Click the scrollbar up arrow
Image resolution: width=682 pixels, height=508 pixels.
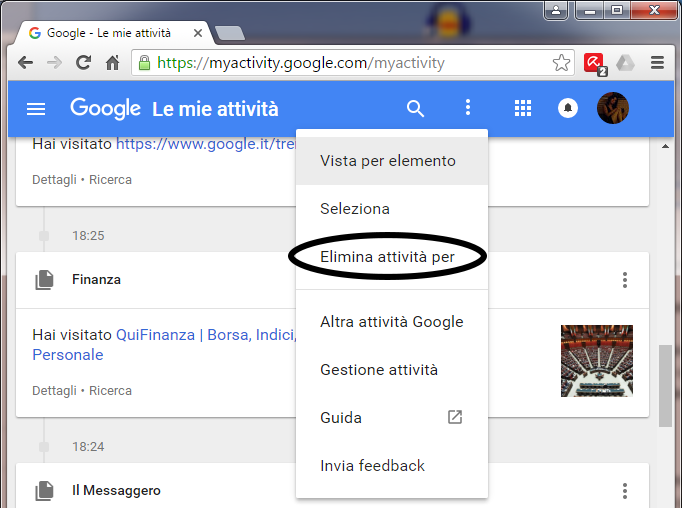[665, 147]
